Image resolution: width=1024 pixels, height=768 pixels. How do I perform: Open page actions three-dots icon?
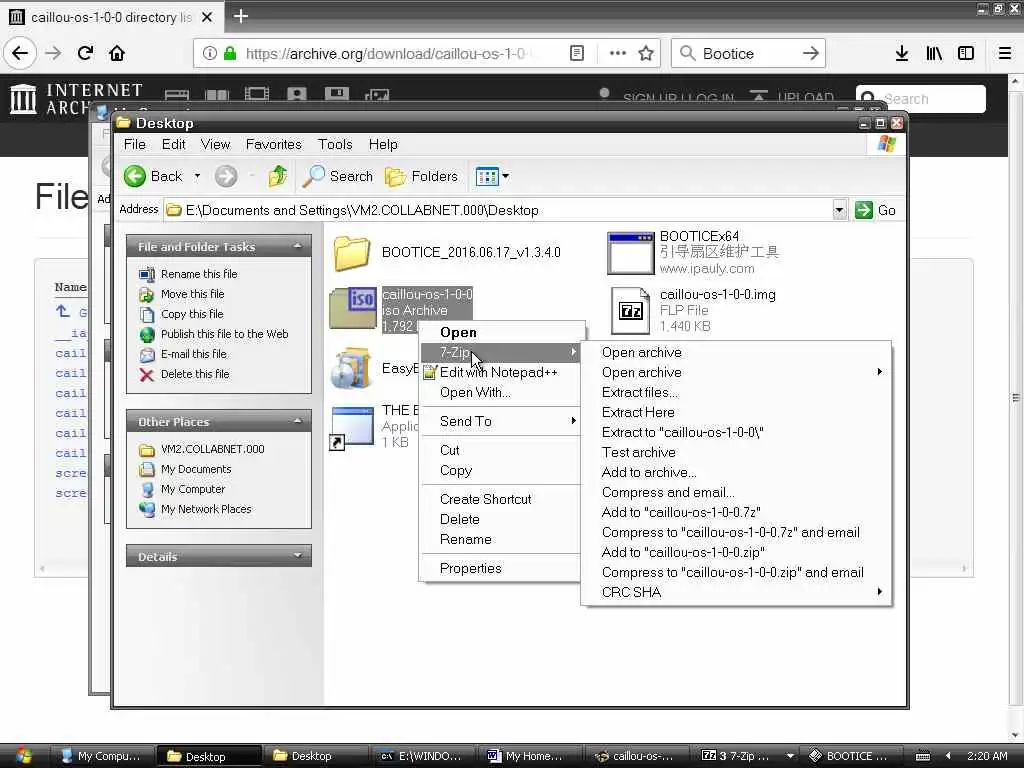(618, 54)
